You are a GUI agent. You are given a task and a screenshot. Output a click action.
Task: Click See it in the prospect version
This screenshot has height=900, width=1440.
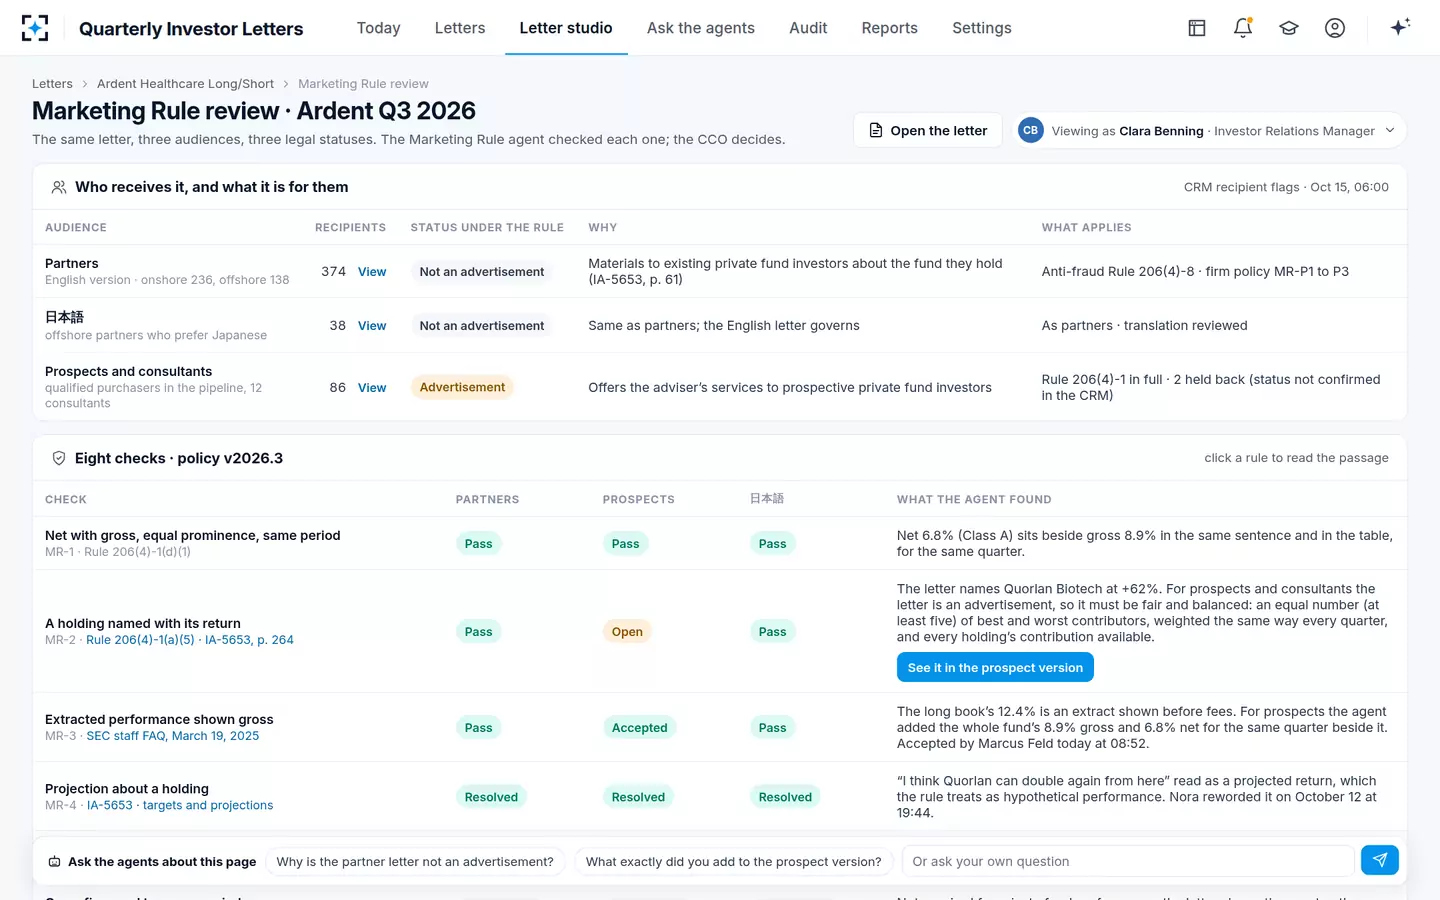pyautogui.click(x=995, y=667)
